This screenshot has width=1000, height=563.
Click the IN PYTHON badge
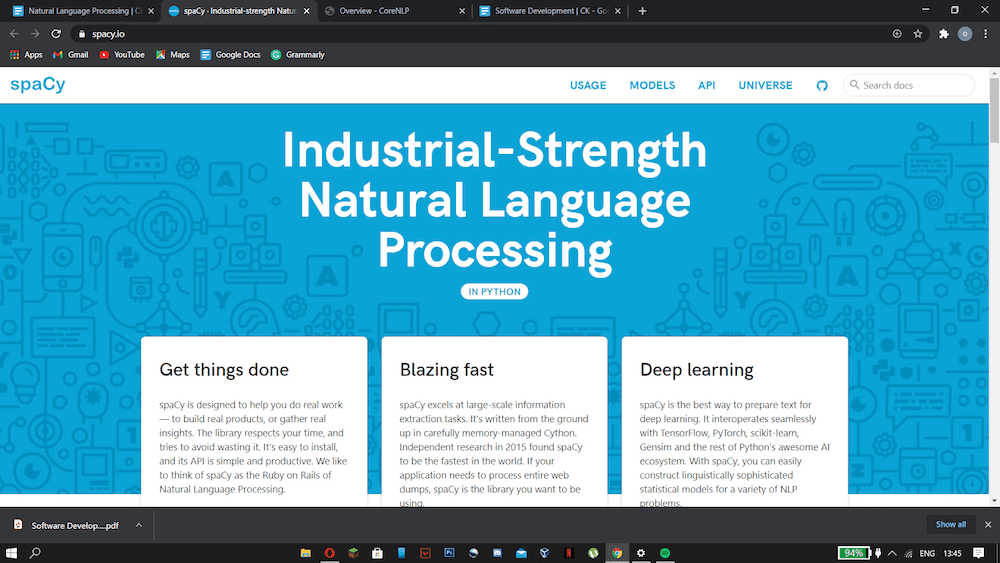coord(494,291)
